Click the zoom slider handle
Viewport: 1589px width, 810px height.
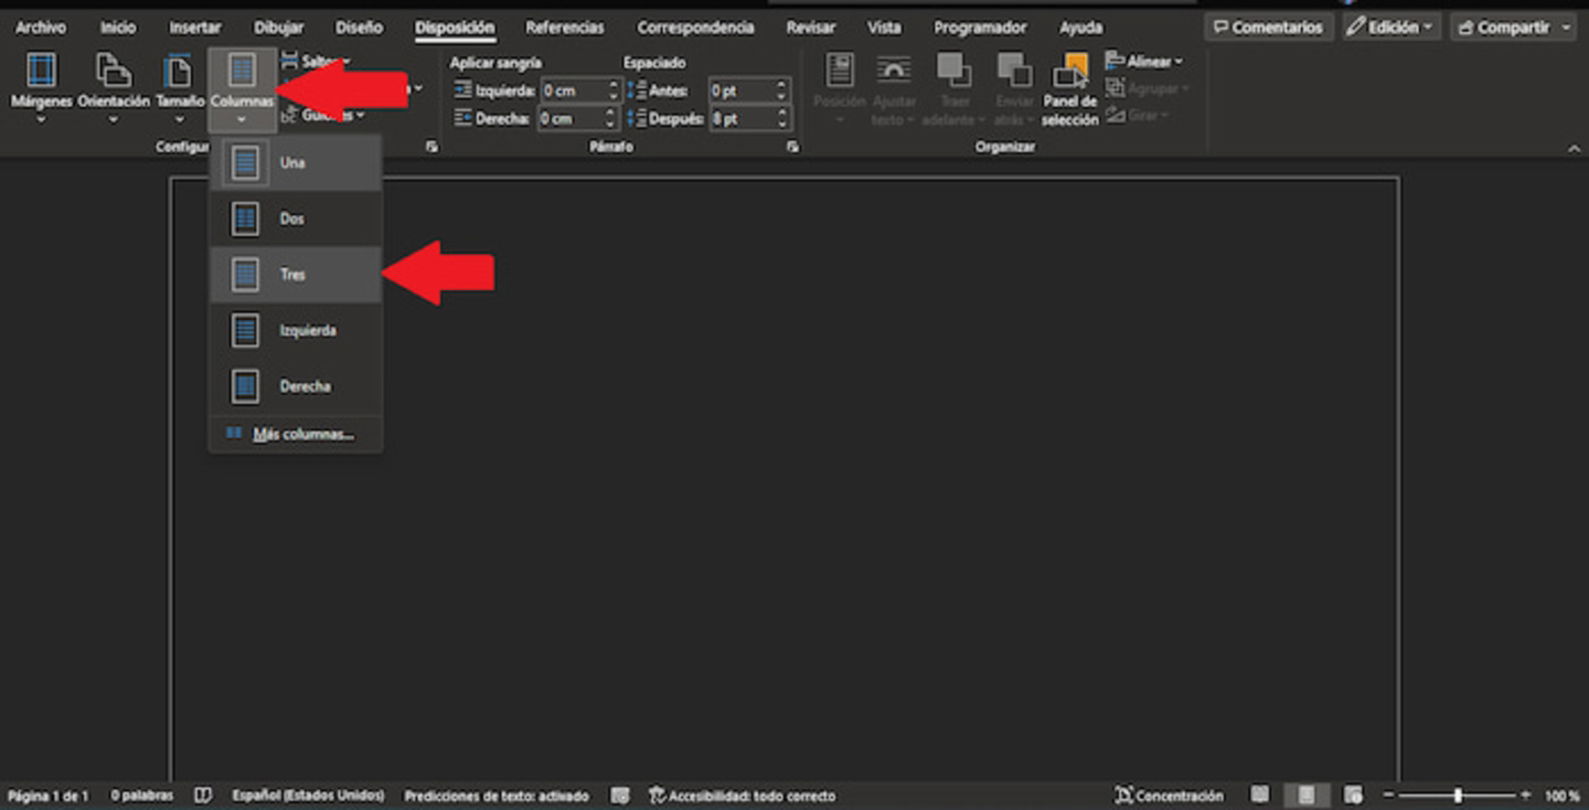(1458, 795)
